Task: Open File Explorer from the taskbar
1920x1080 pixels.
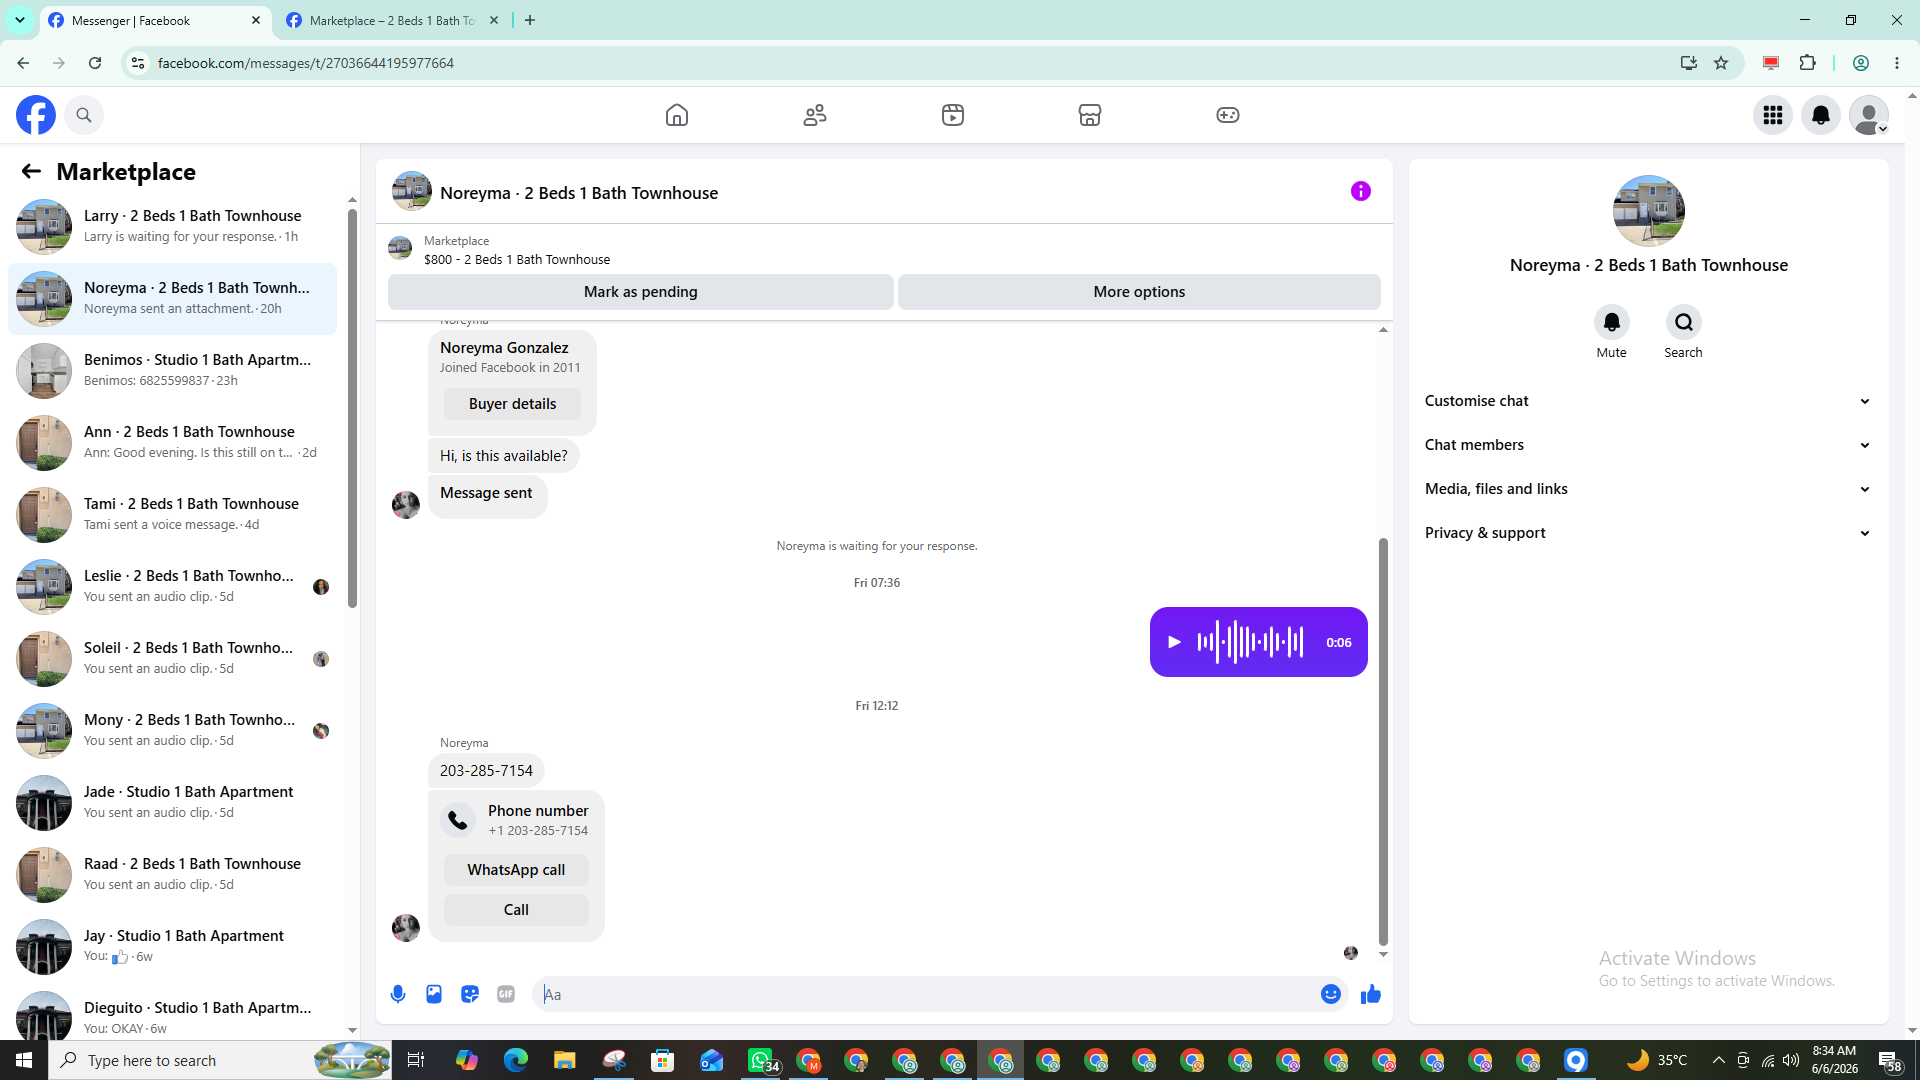Action: (x=564, y=1060)
